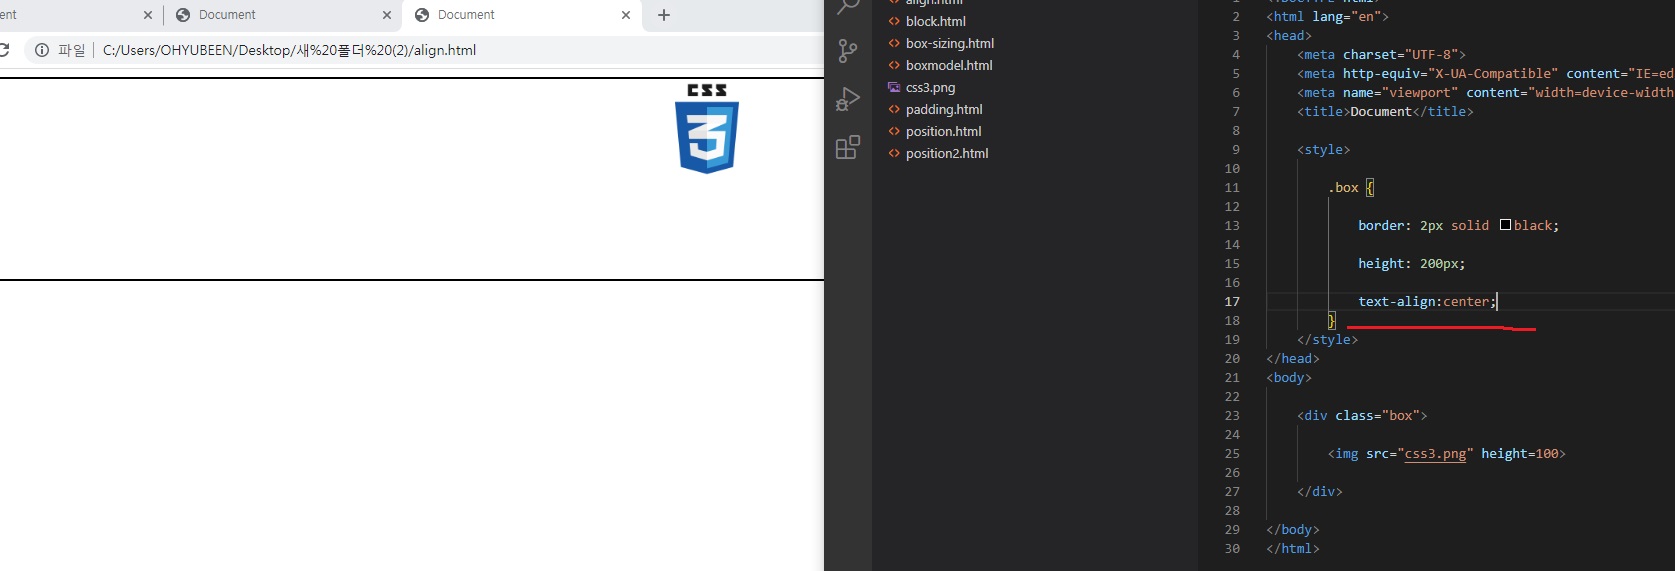This screenshot has height=571, width=1675.
Task: Open boxmodel.html in the explorer
Action: click(949, 65)
